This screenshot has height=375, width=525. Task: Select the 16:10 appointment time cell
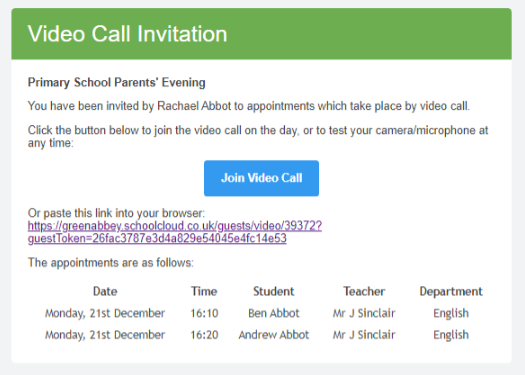point(204,313)
